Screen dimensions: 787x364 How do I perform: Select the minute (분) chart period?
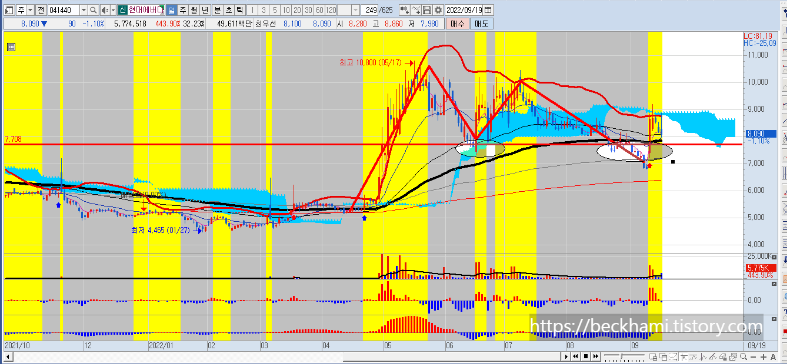coord(217,10)
